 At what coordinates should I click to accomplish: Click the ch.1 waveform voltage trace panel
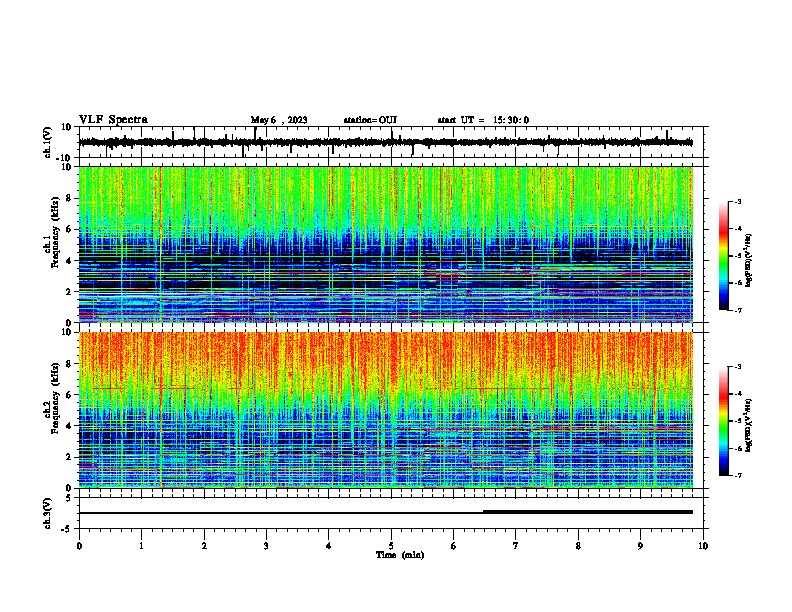click(393, 142)
